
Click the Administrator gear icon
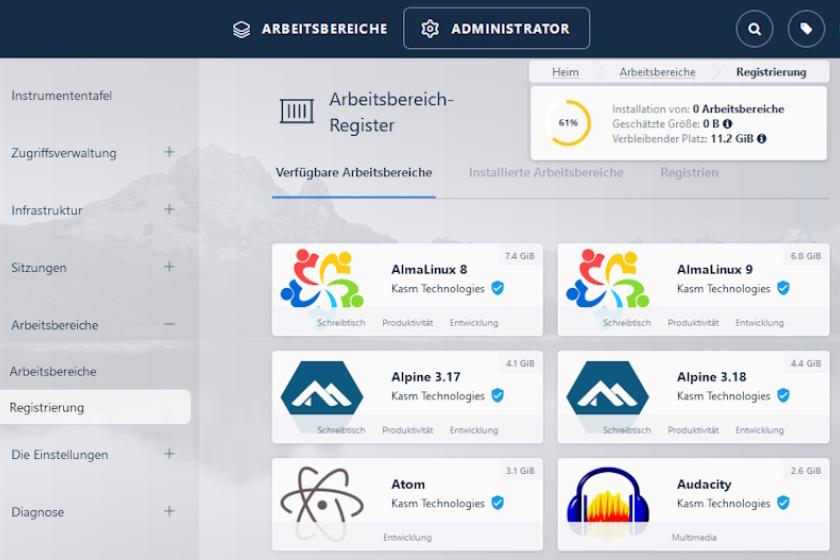(430, 28)
